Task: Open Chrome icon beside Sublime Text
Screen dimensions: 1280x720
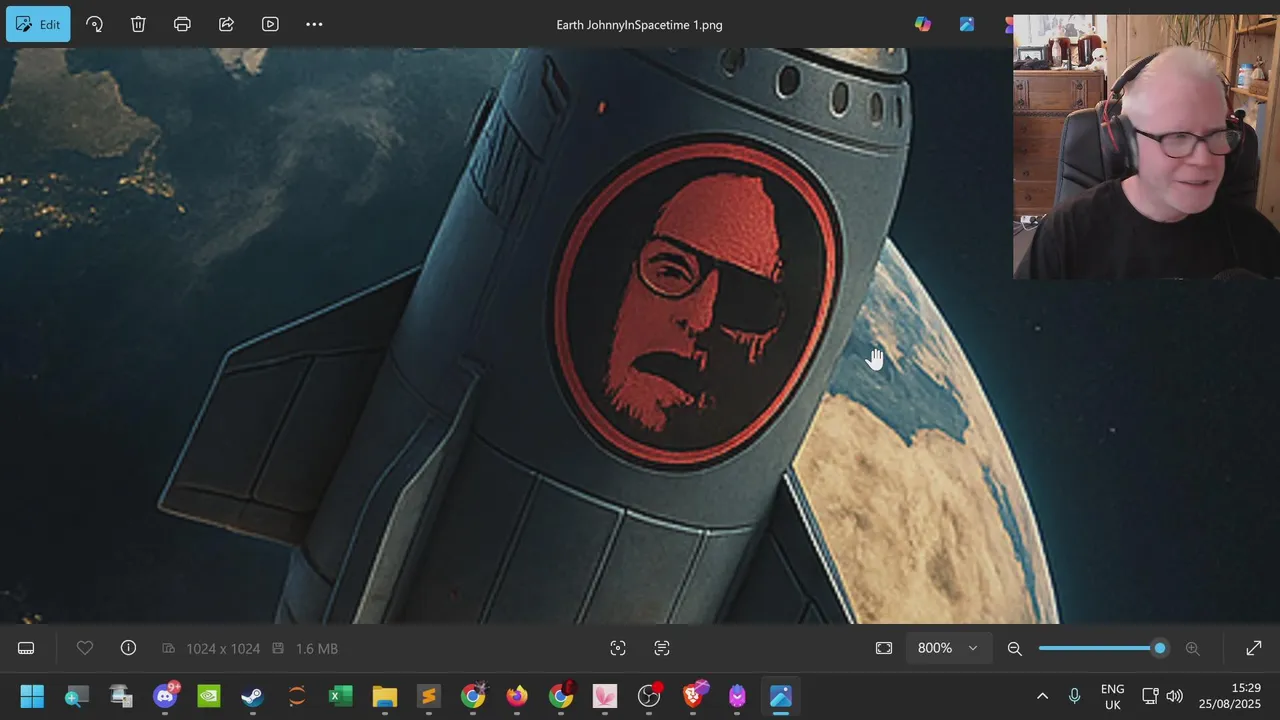Action: coord(473,696)
